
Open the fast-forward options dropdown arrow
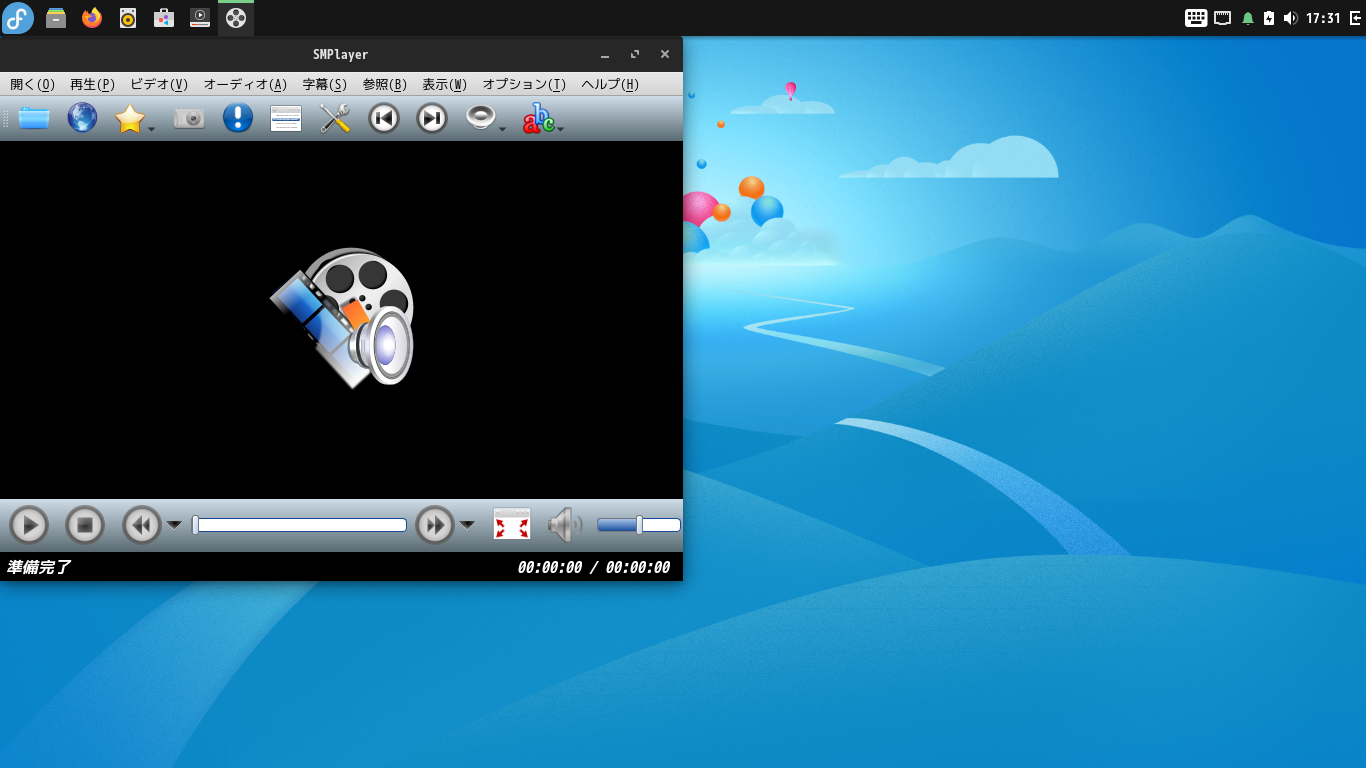pos(467,525)
